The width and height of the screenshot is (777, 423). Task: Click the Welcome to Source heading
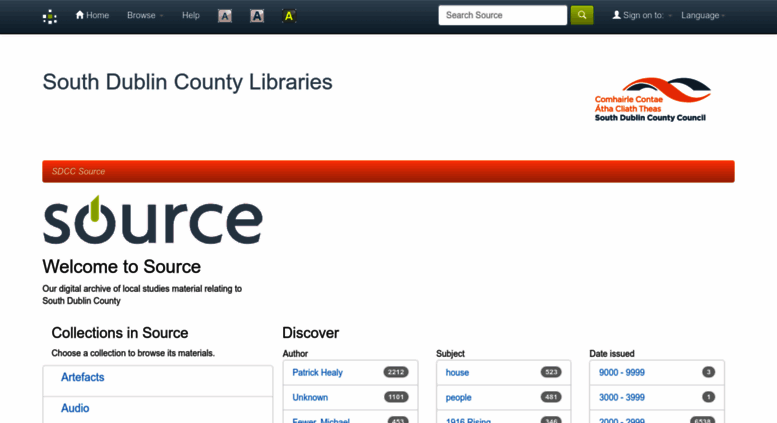(x=121, y=266)
